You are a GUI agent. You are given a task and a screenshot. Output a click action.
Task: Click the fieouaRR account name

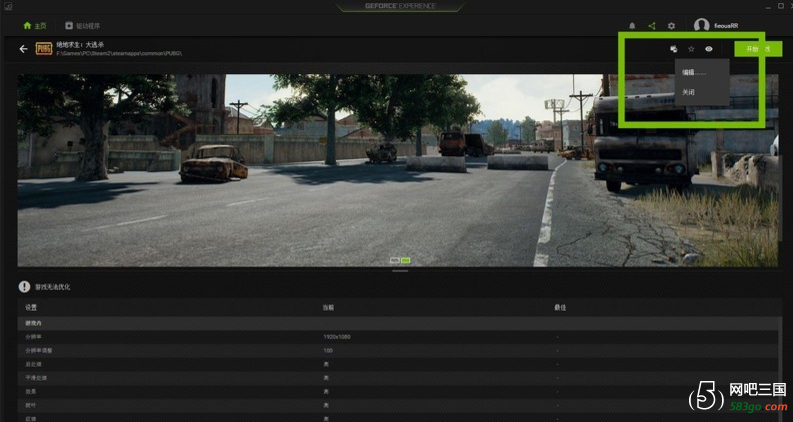(x=726, y=26)
